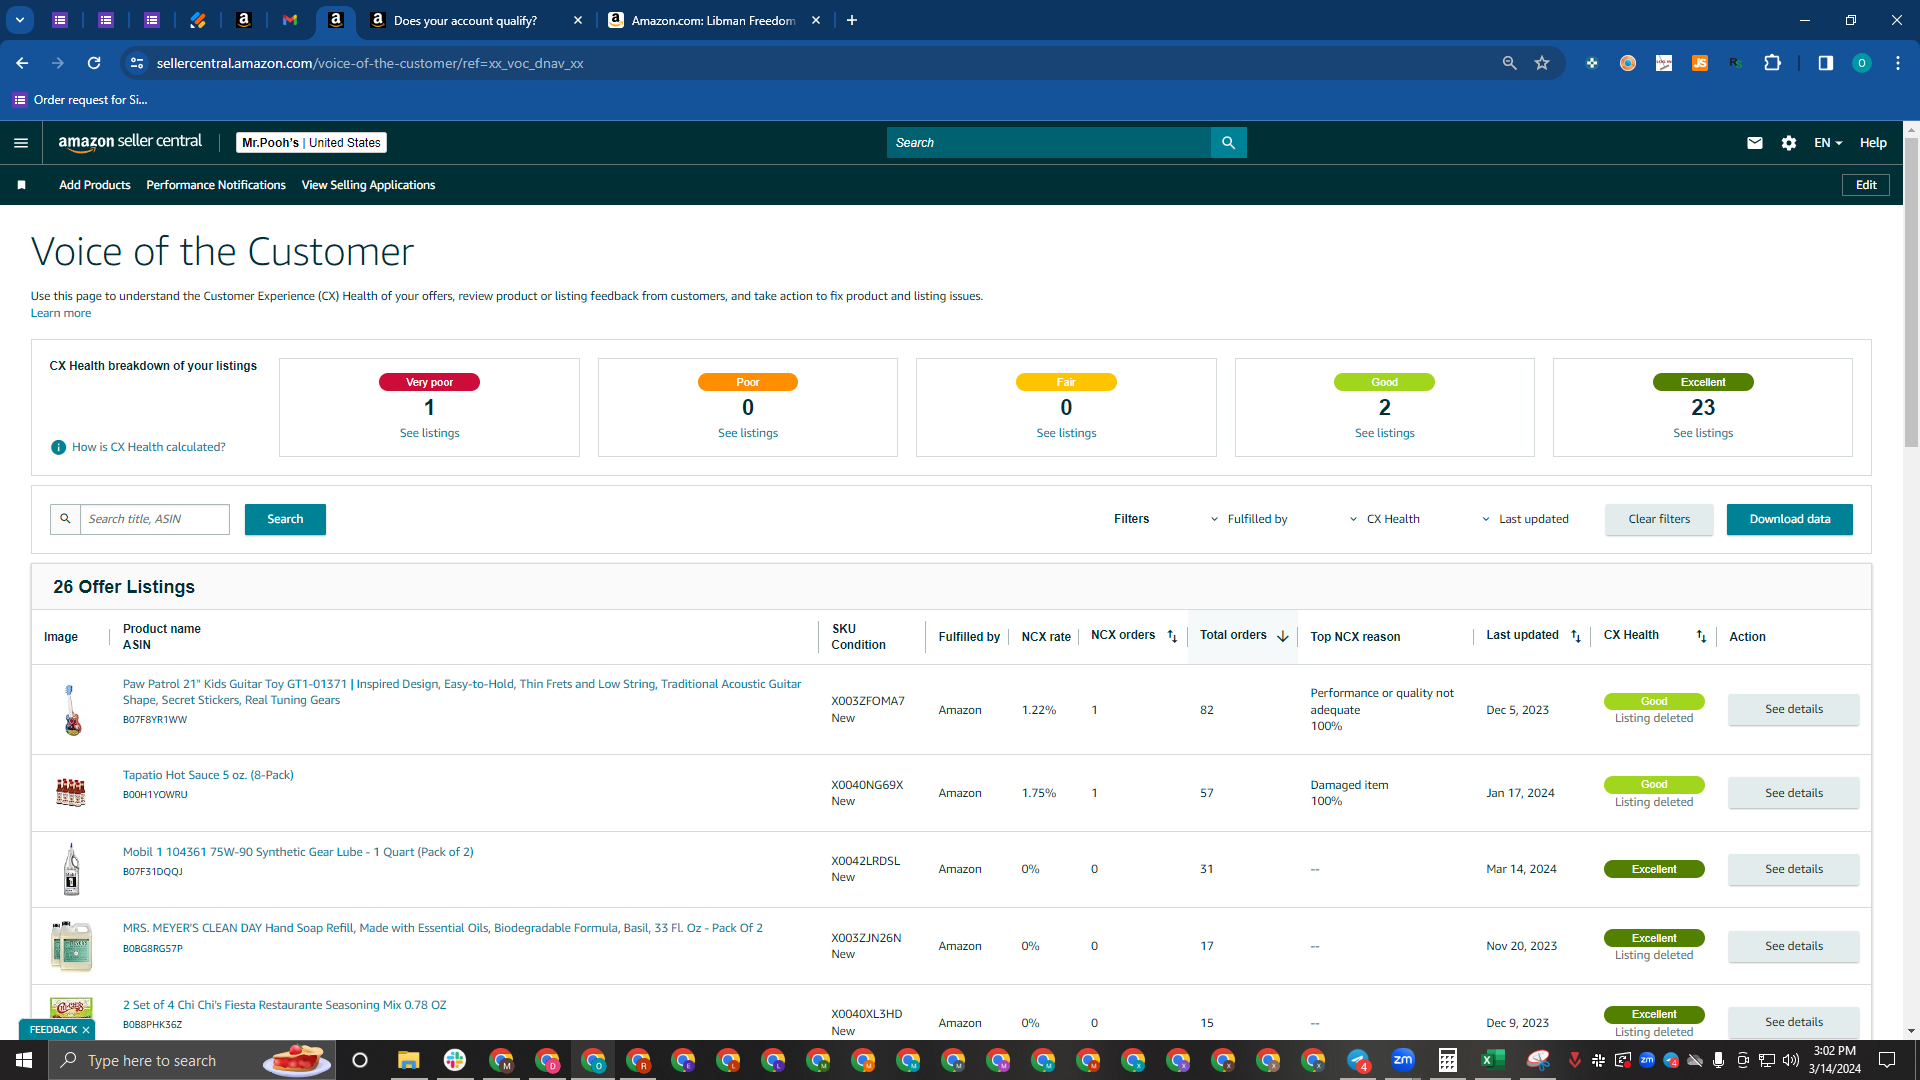The width and height of the screenshot is (1920, 1080).
Task: Open the browser zoom magnifier in address bar
Action: coord(1509,63)
